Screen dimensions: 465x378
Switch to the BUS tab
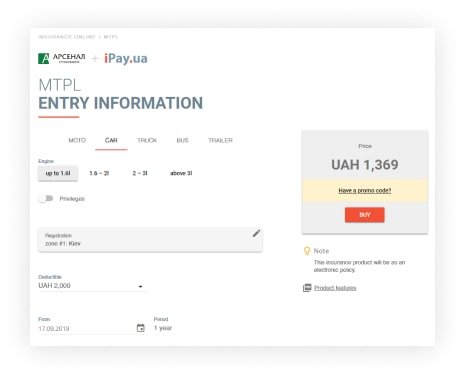pos(182,140)
